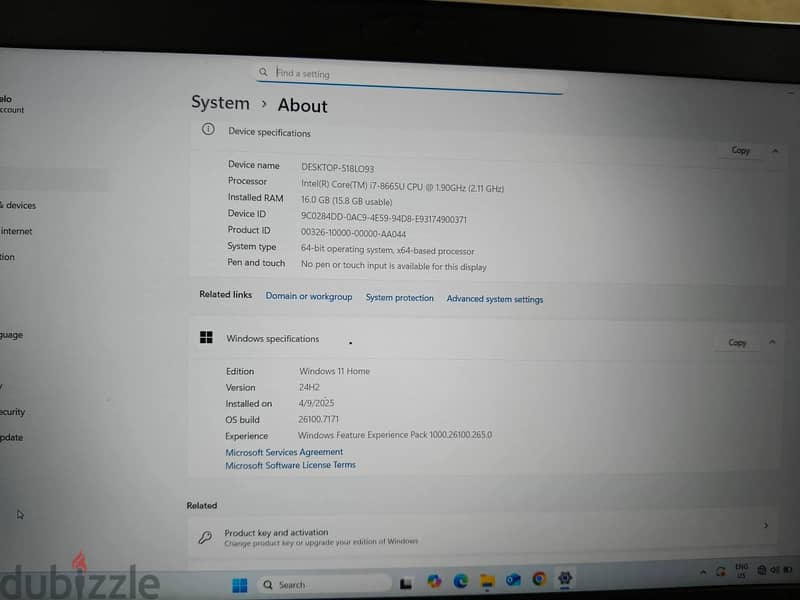Open Task View from the taskbar
This screenshot has width=800, height=600.
pyautogui.click(x=406, y=583)
